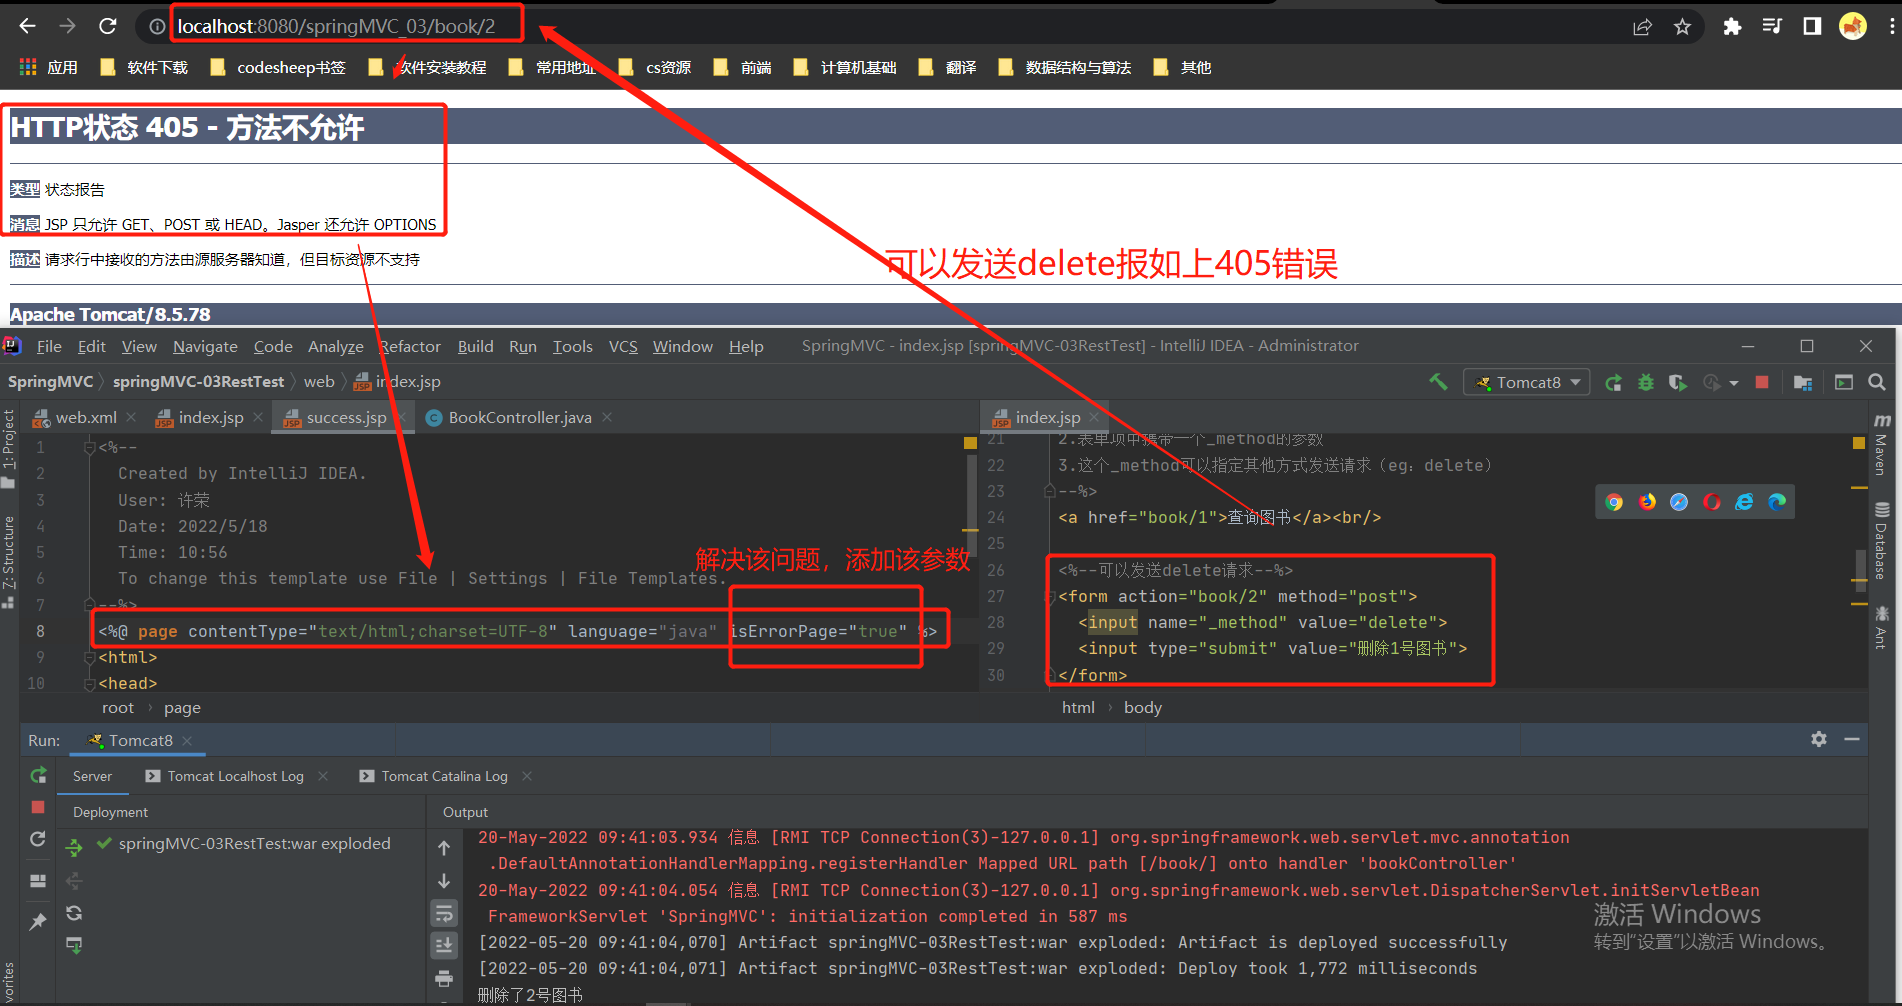Close the success.jsp editor tab
Screen dimensions: 1902x1006
click(400, 417)
